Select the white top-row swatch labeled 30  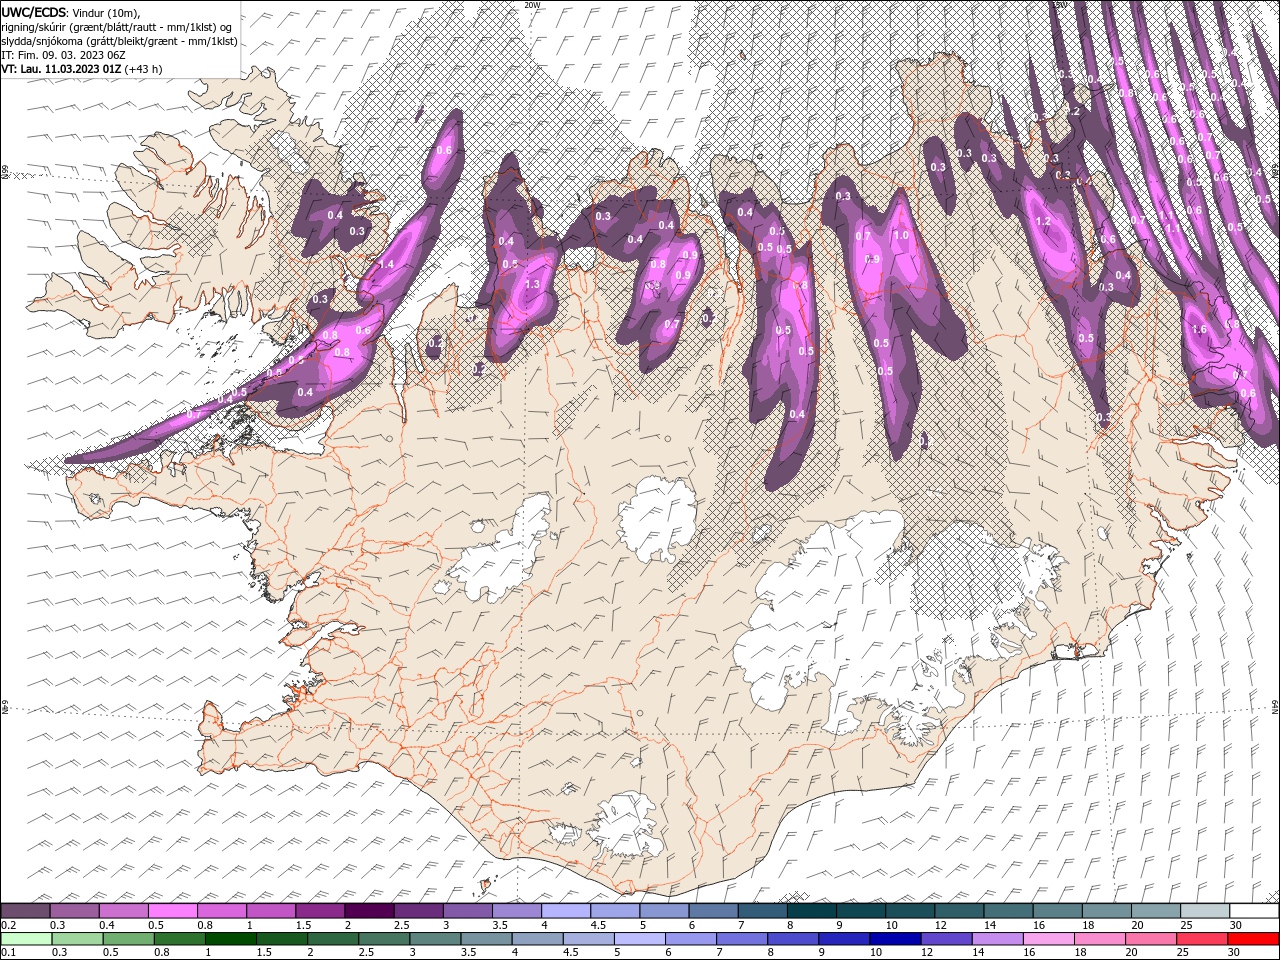point(1253,911)
